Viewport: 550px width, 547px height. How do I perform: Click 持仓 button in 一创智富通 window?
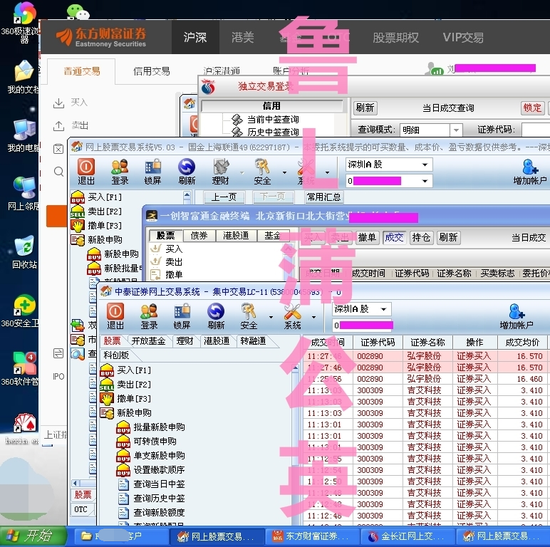point(421,238)
